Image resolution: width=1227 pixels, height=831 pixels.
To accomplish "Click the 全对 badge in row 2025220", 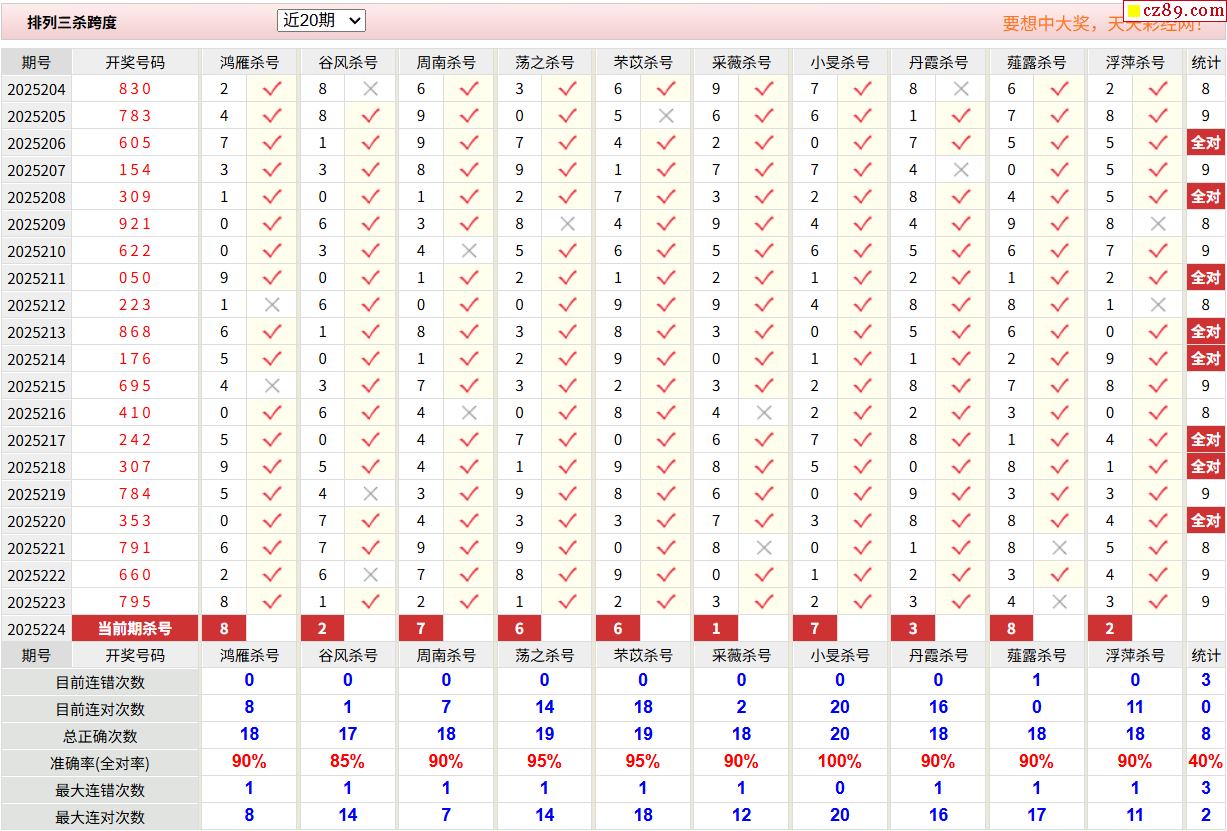I will [1206, 521].
